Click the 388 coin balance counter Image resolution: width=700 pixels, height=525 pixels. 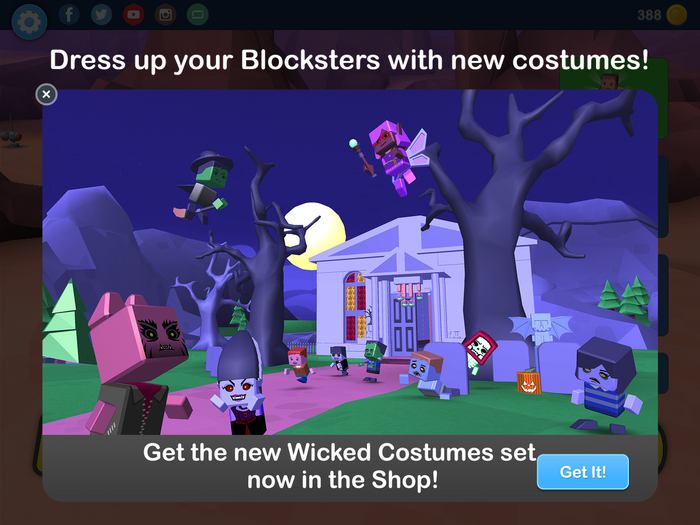649,15
